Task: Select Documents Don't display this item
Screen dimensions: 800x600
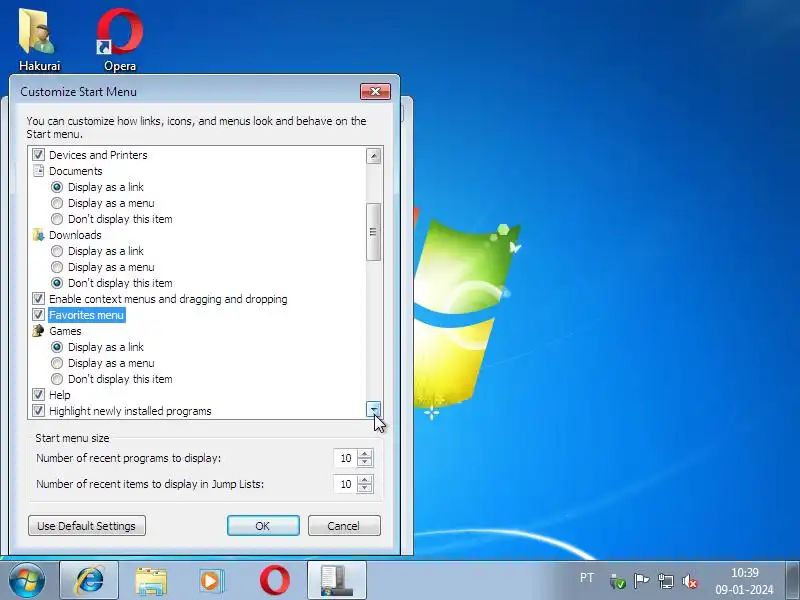Action: point(57,219)
